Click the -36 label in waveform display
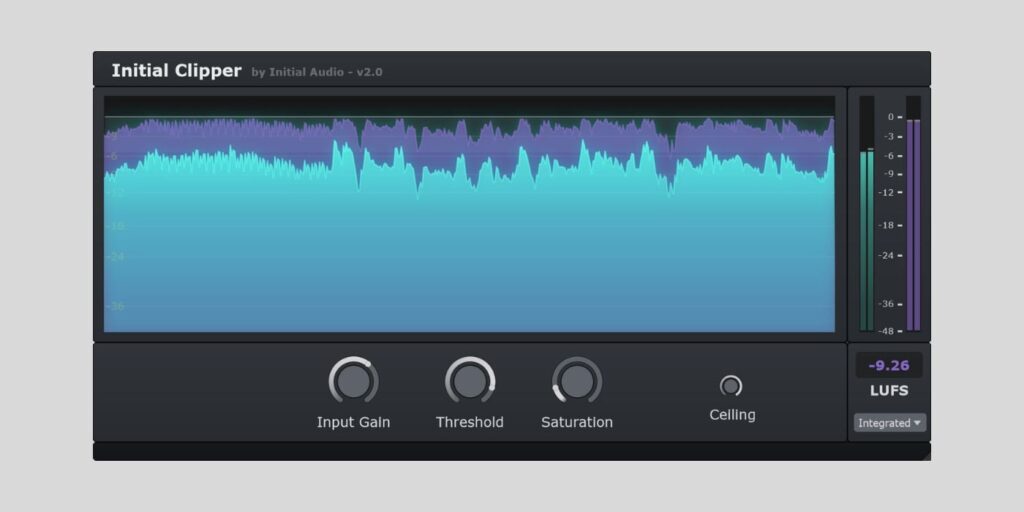Viewport: 1024px width, 512px height. (117, 306)
